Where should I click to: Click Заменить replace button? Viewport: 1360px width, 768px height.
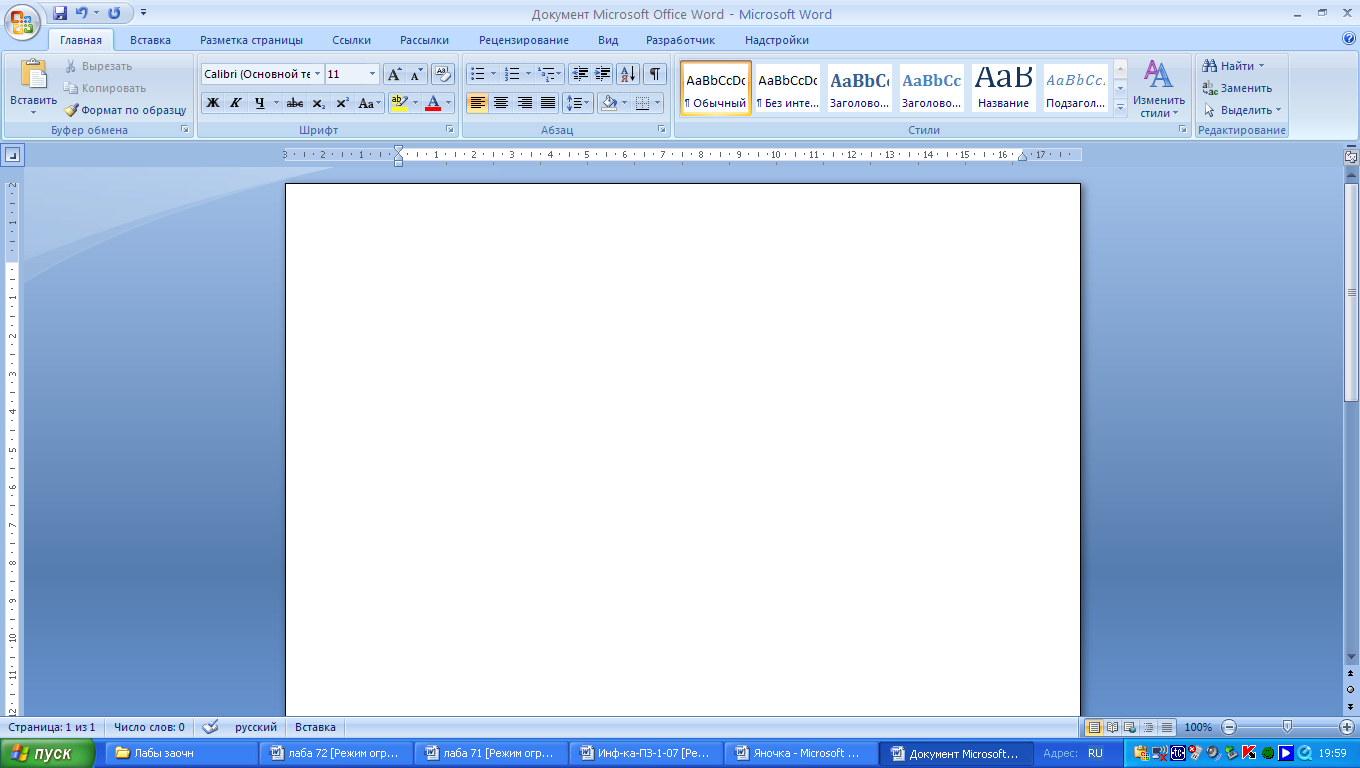pyautogui.click(x=1238, y=88)
